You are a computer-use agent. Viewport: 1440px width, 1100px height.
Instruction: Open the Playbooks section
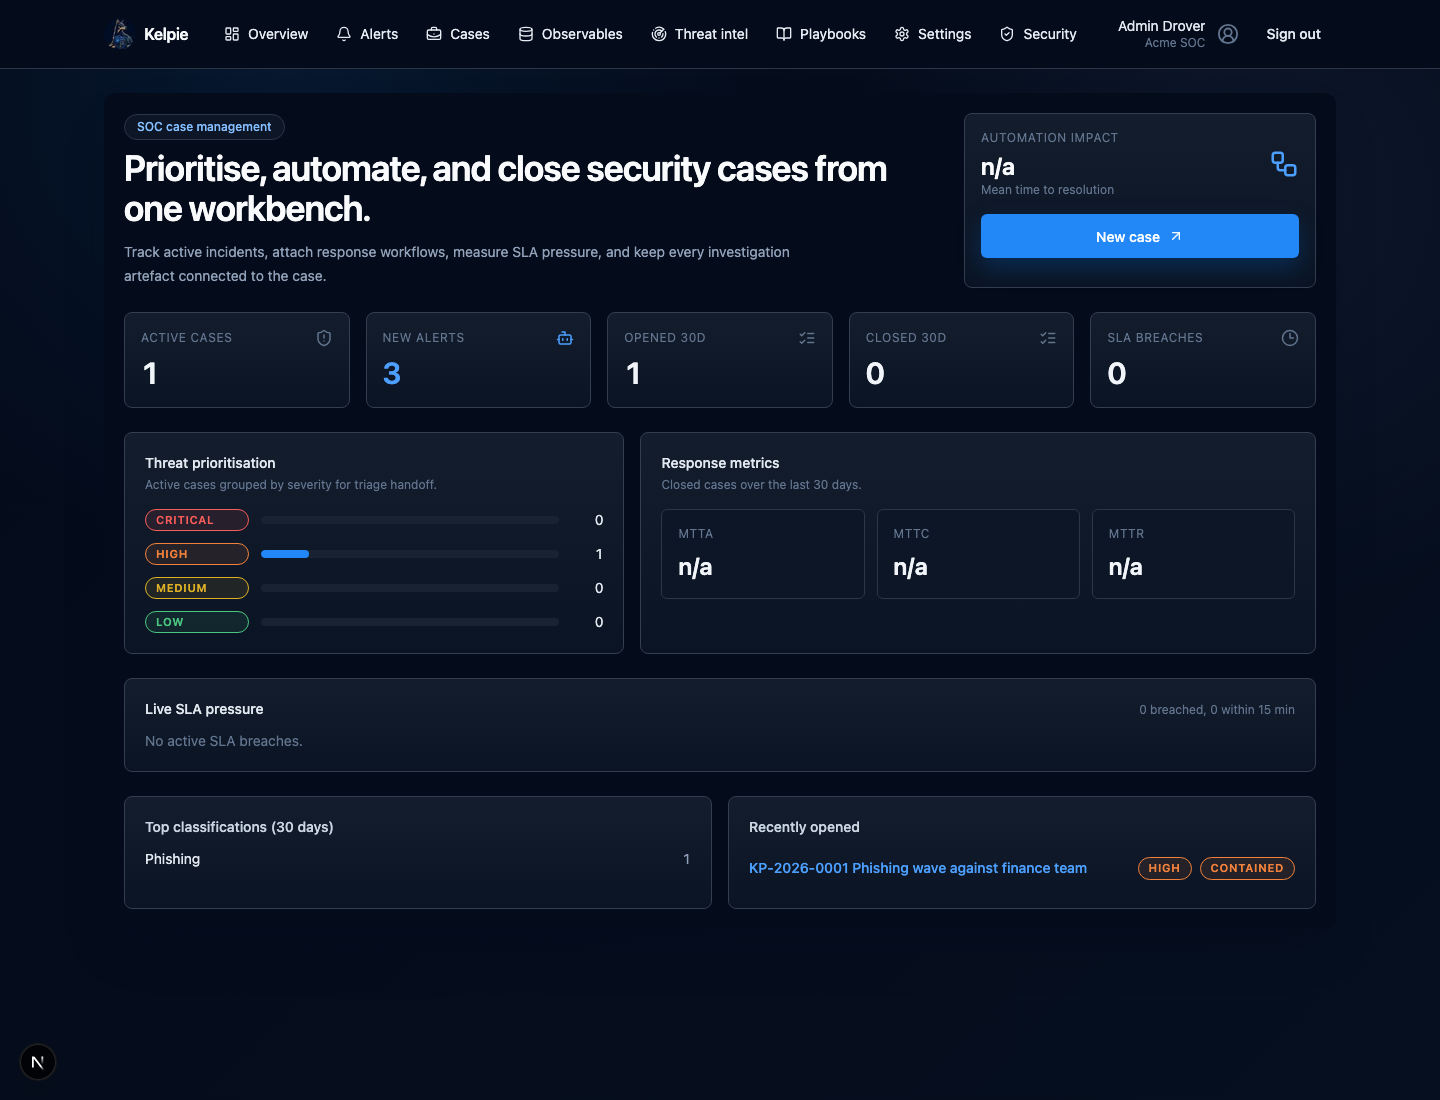[821, 34]
